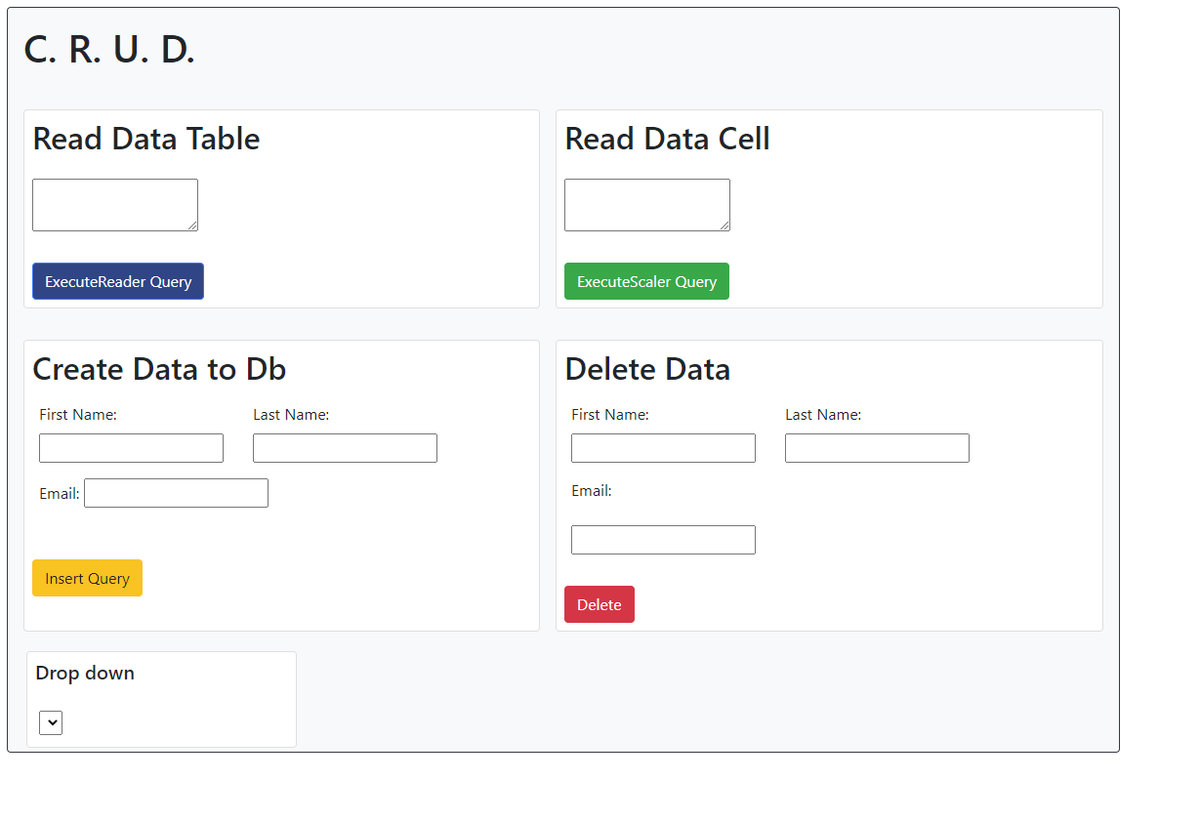Click 'First Name:' label in Delete Data
Image resolution: width=1200 pixels, height=821 pixels.
pos(610,415)
